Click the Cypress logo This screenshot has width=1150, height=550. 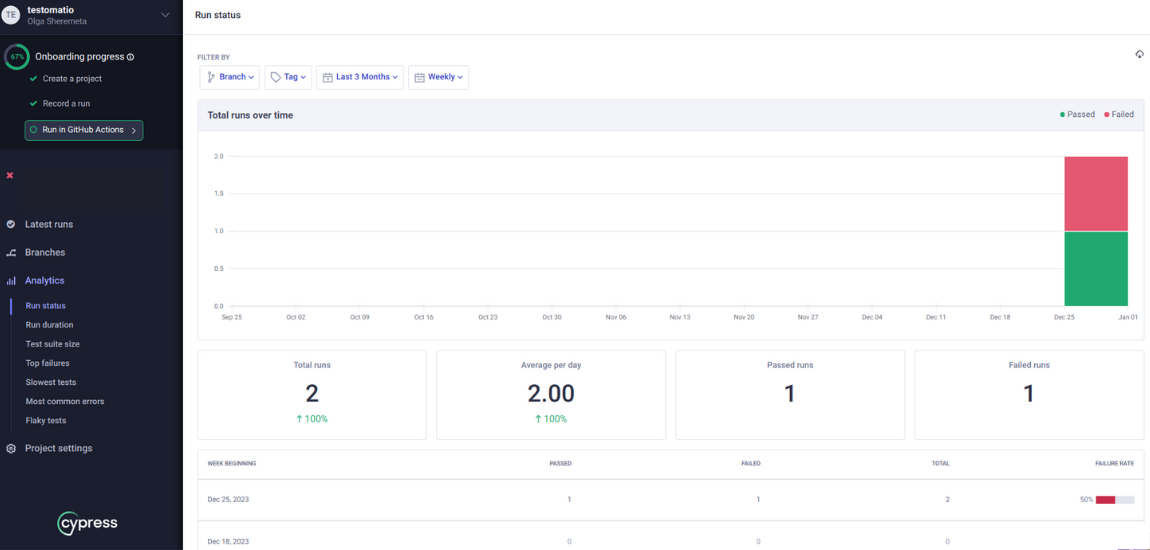click(87, 523)
